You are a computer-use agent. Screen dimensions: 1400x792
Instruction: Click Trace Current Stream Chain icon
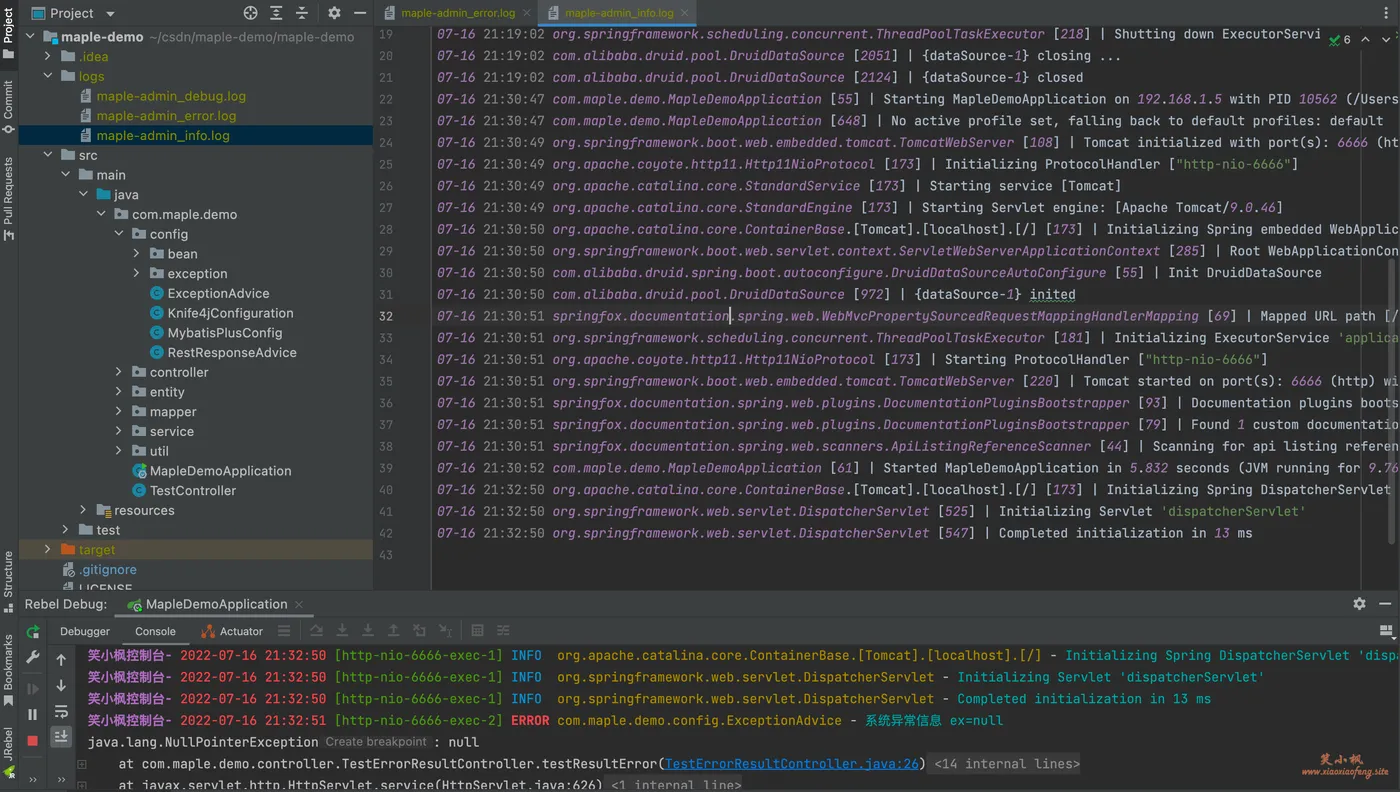503,631
